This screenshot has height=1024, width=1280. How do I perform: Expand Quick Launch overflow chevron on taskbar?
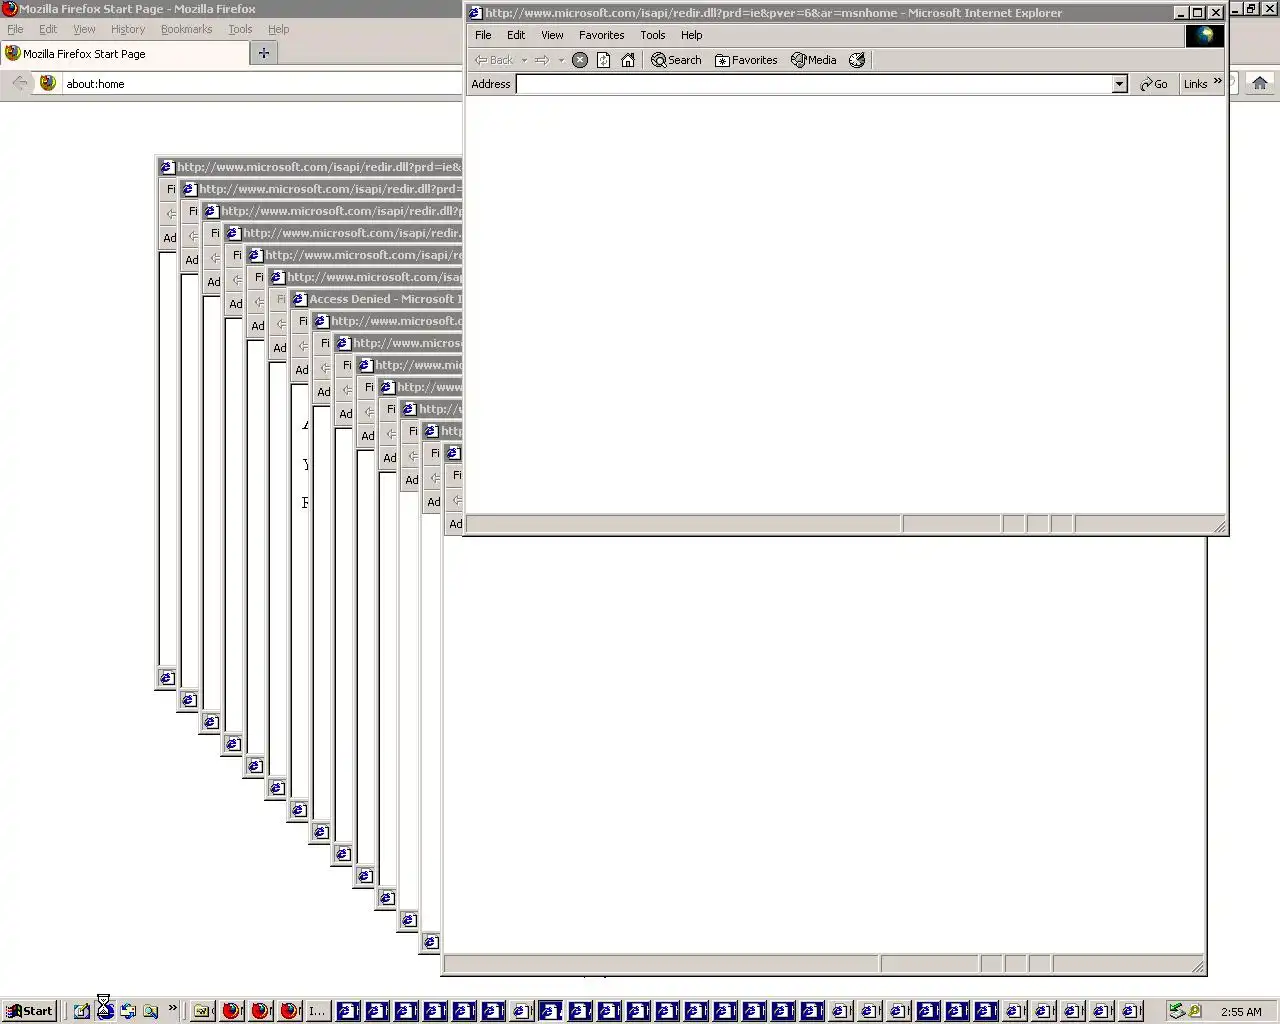pyautogui.click(x=172, y=1008)
